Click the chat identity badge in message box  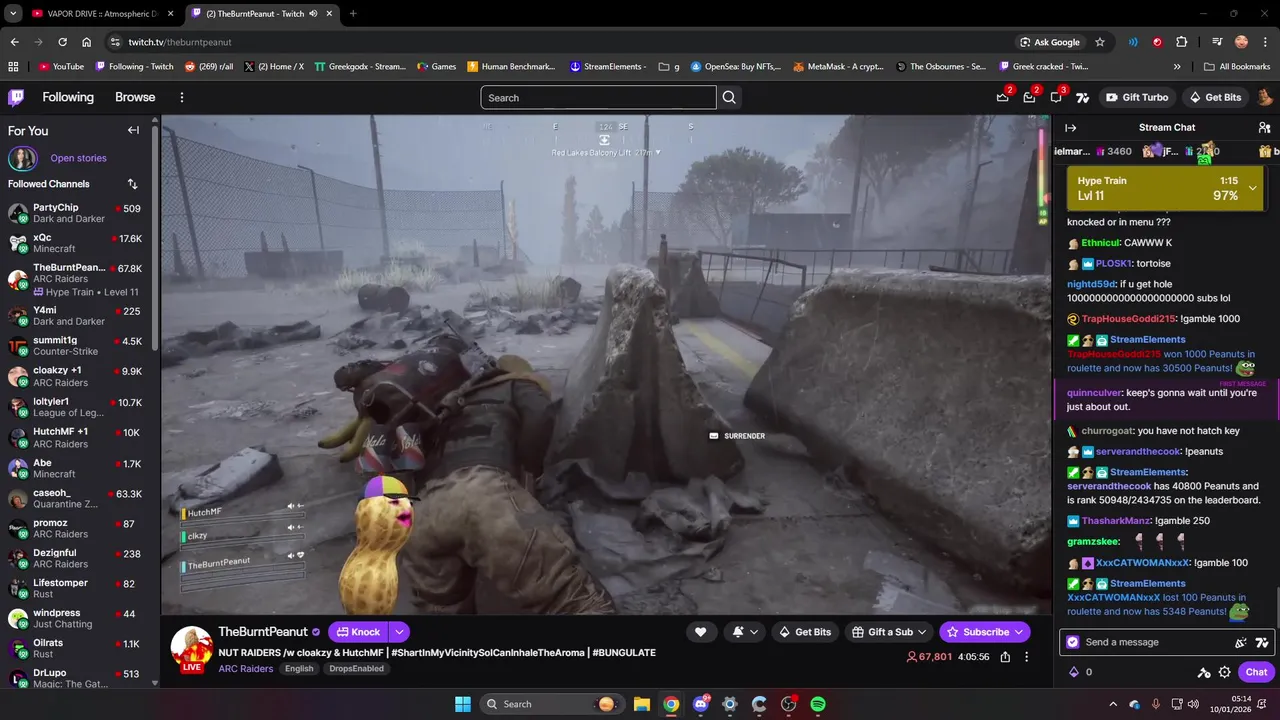pos(1073,642)
